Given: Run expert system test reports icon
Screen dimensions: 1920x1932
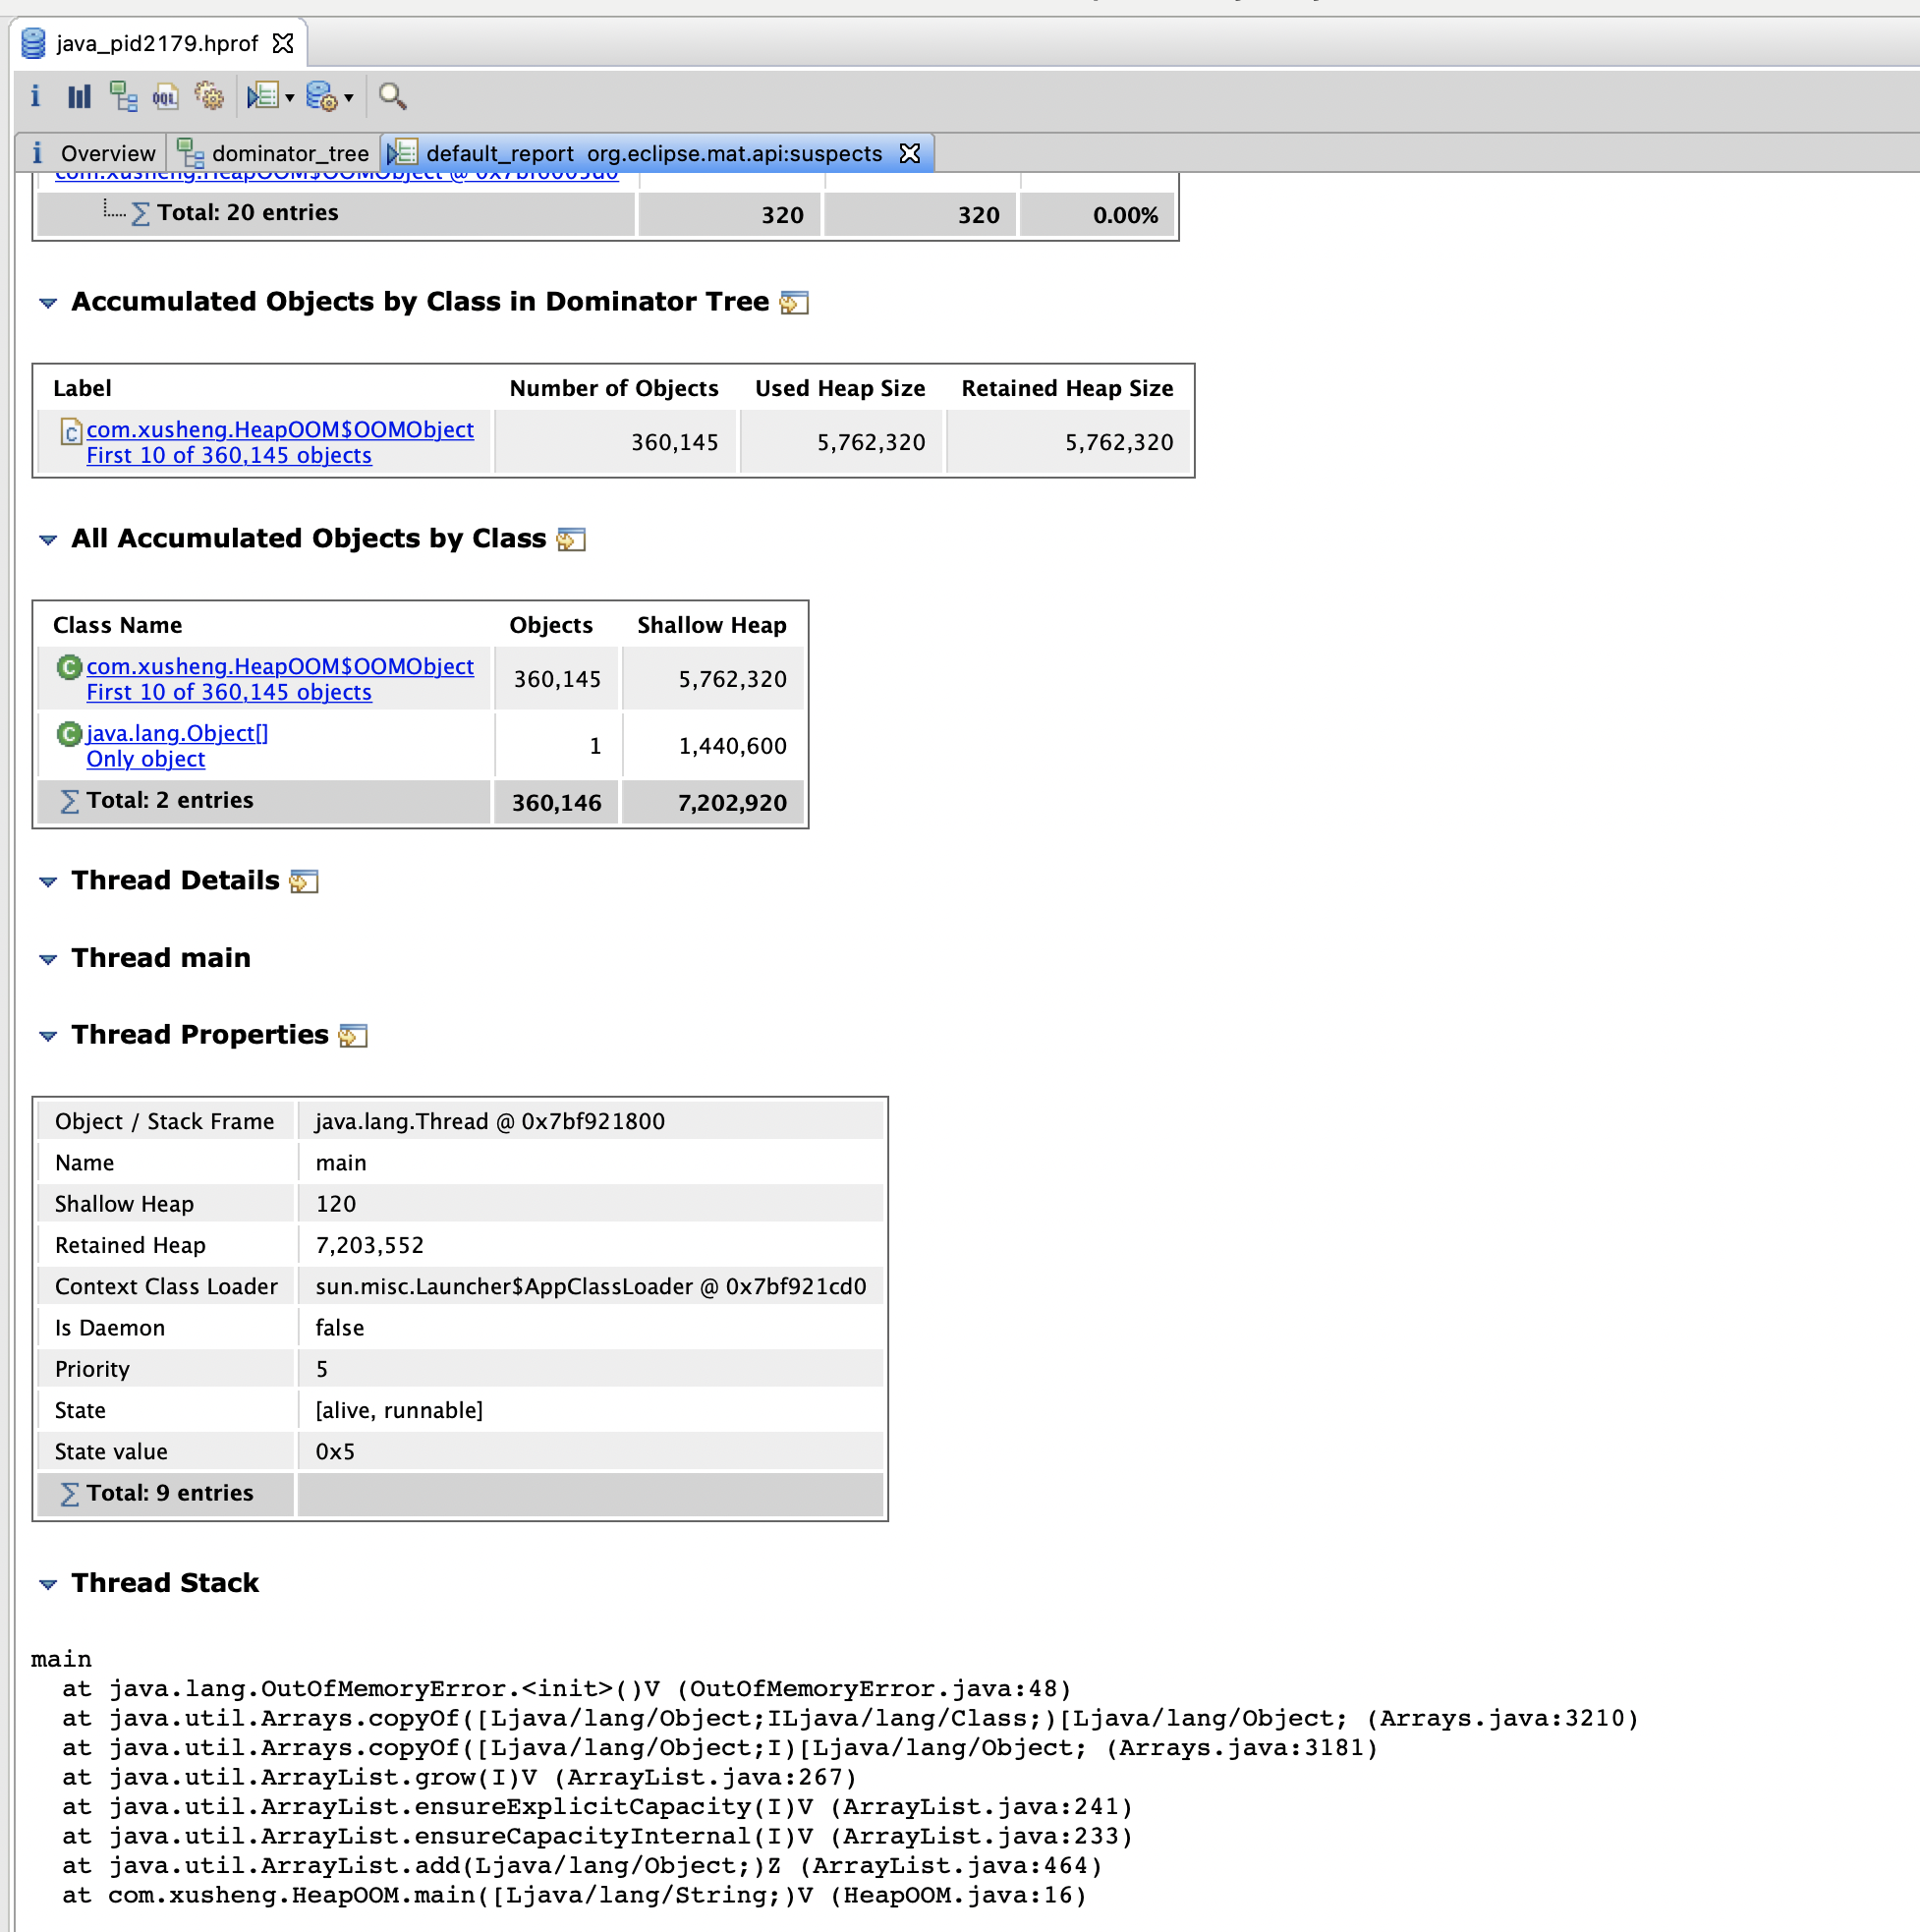Looking at the screenshot, I should pyautogui.click(x=263, y=96).
